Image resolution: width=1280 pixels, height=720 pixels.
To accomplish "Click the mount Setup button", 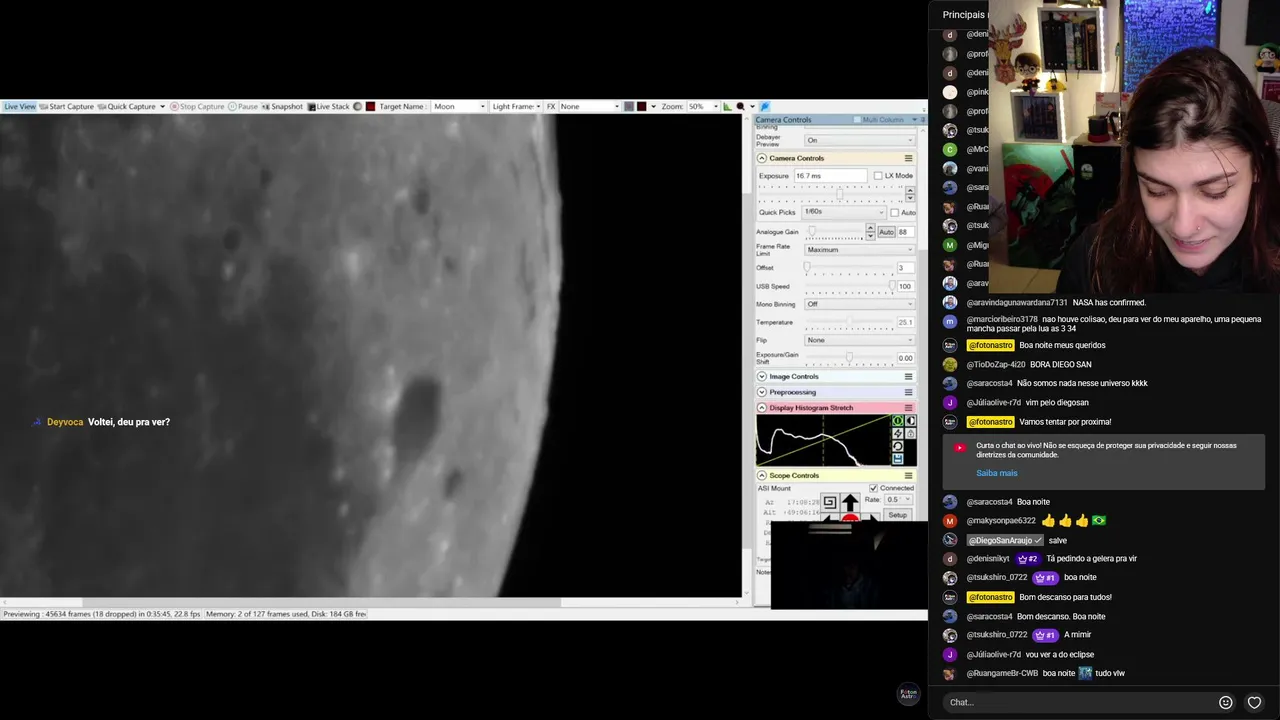I will 897,515.
